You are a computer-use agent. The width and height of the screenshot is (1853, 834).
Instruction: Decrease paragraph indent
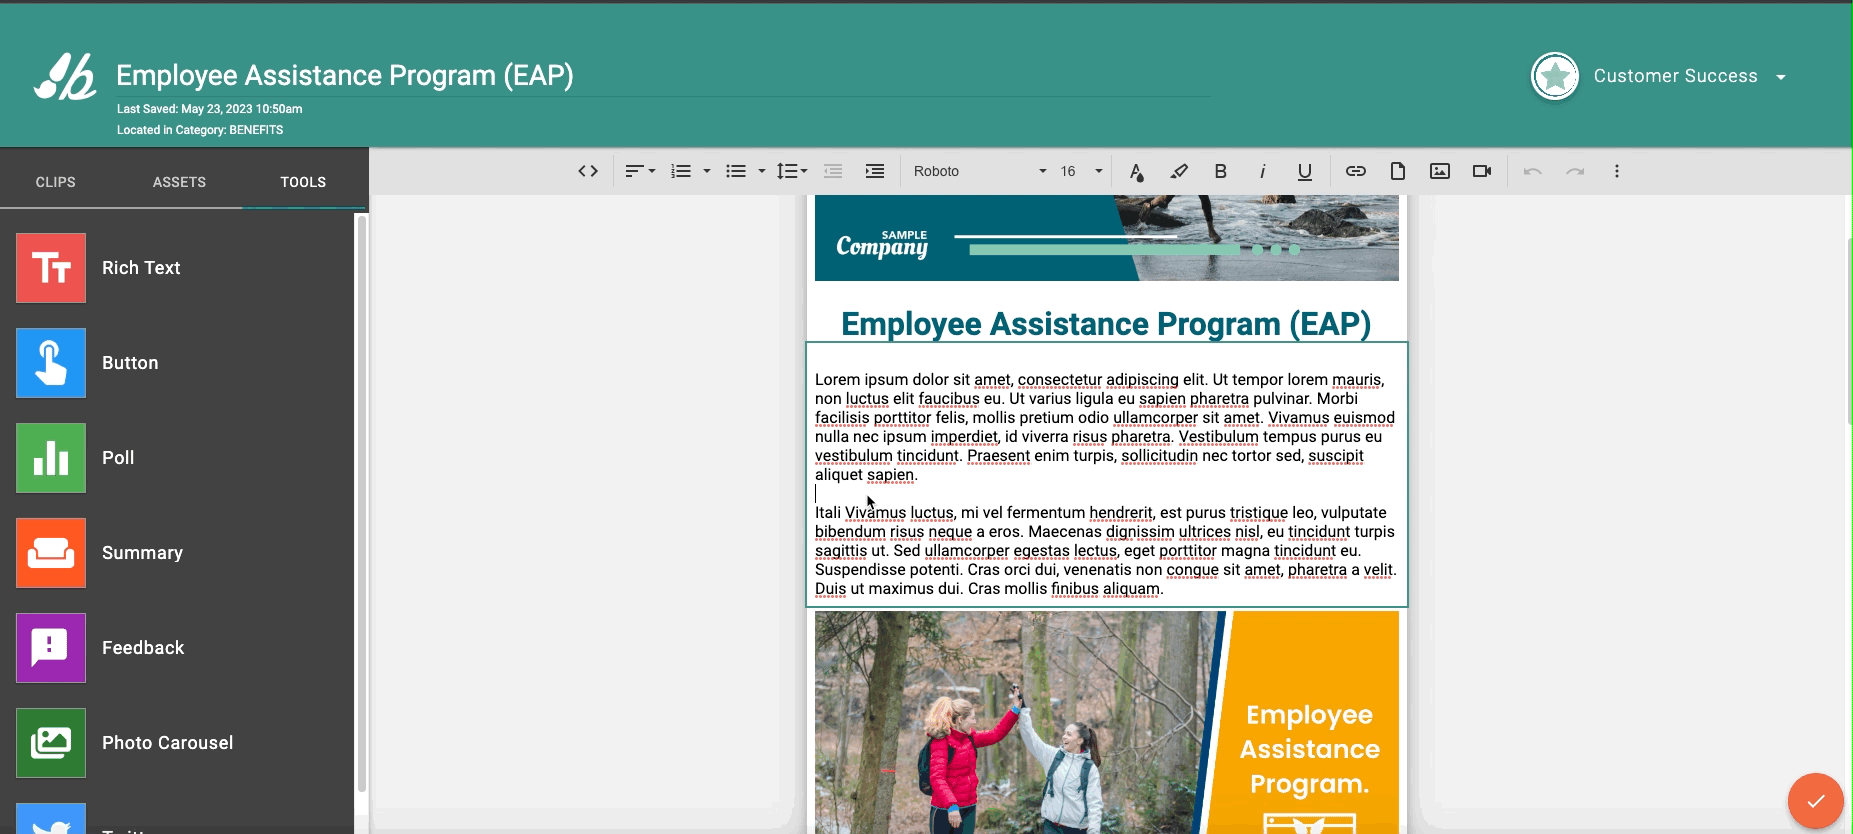pyautogui.click(x=833, y=171)
